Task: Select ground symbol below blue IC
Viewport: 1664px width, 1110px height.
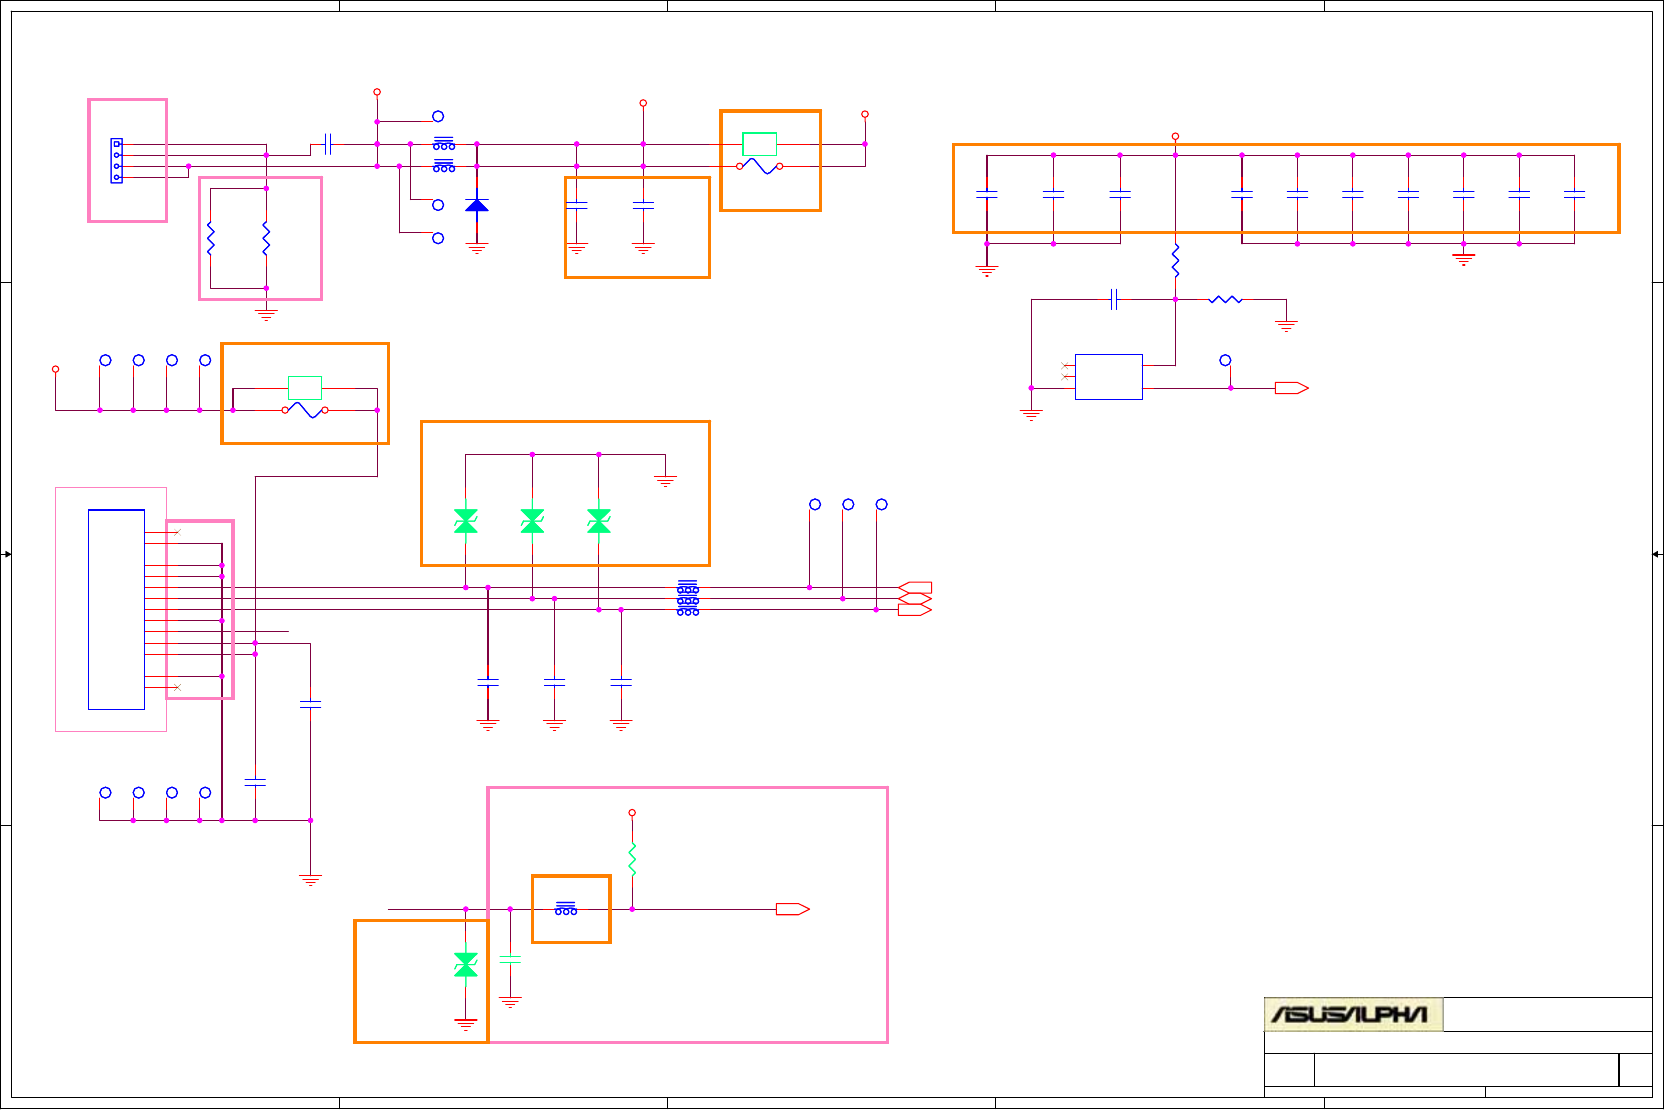Action: 1031,415
